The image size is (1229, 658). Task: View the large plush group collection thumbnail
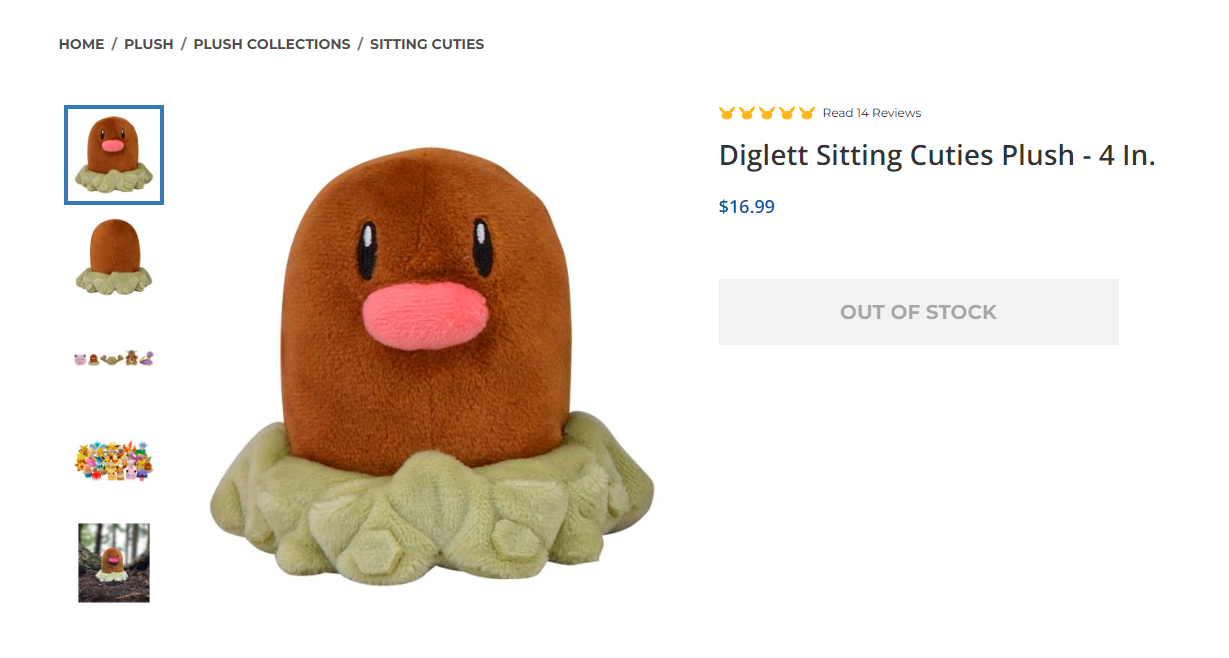click(114, 460)
